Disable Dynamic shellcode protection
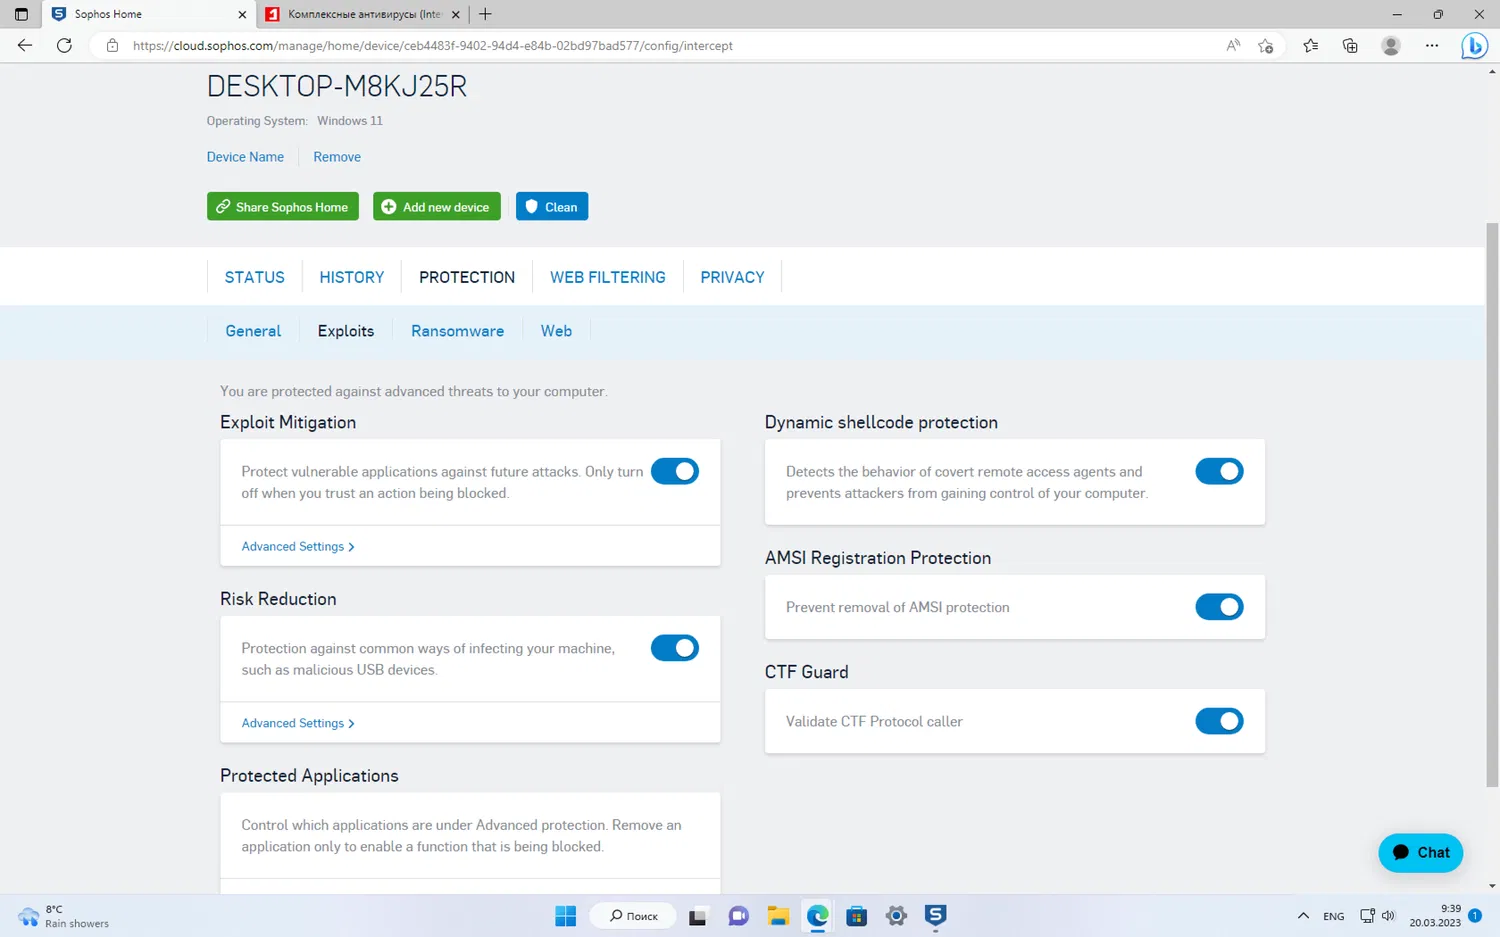Screen dimensions: 1500x937 click(1219, 471)
